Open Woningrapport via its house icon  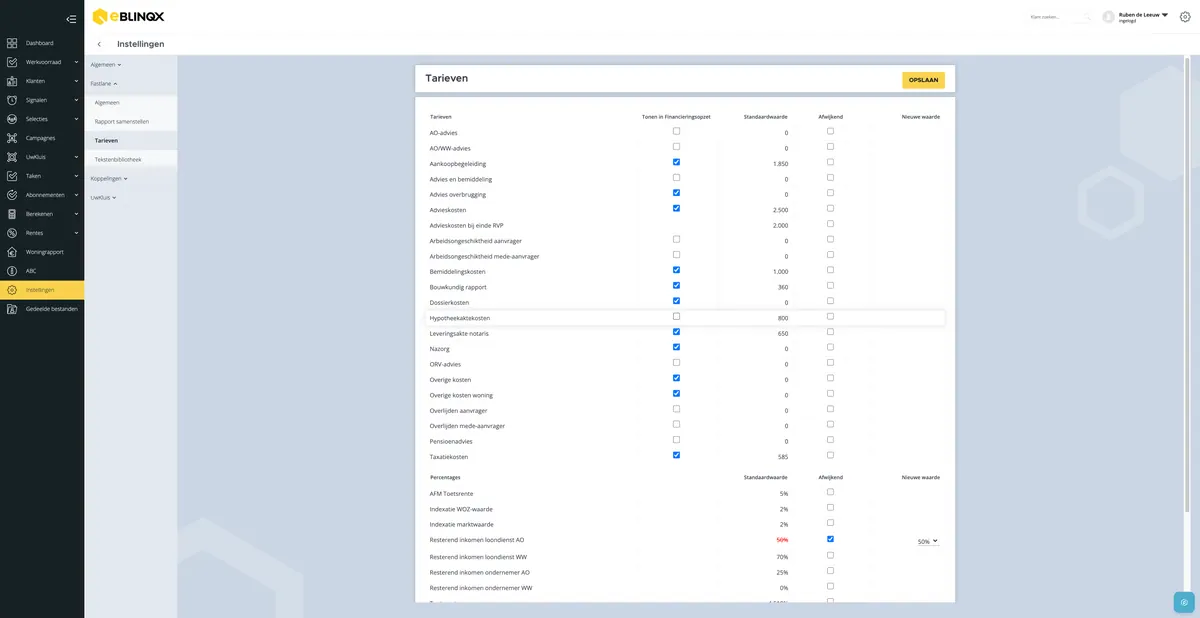(11, 252)
